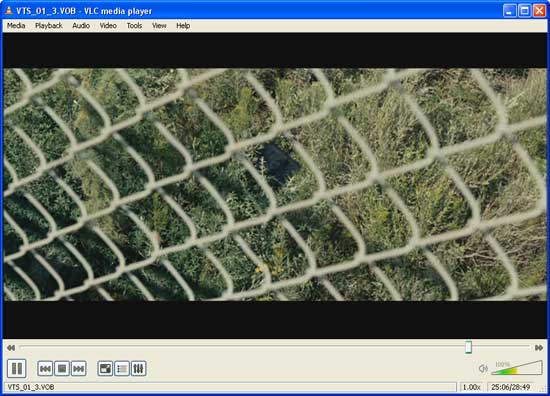Click the VLC cone icon in title bar
The height and width of the screenshot is (396, 550).
[x=9, y=11]
